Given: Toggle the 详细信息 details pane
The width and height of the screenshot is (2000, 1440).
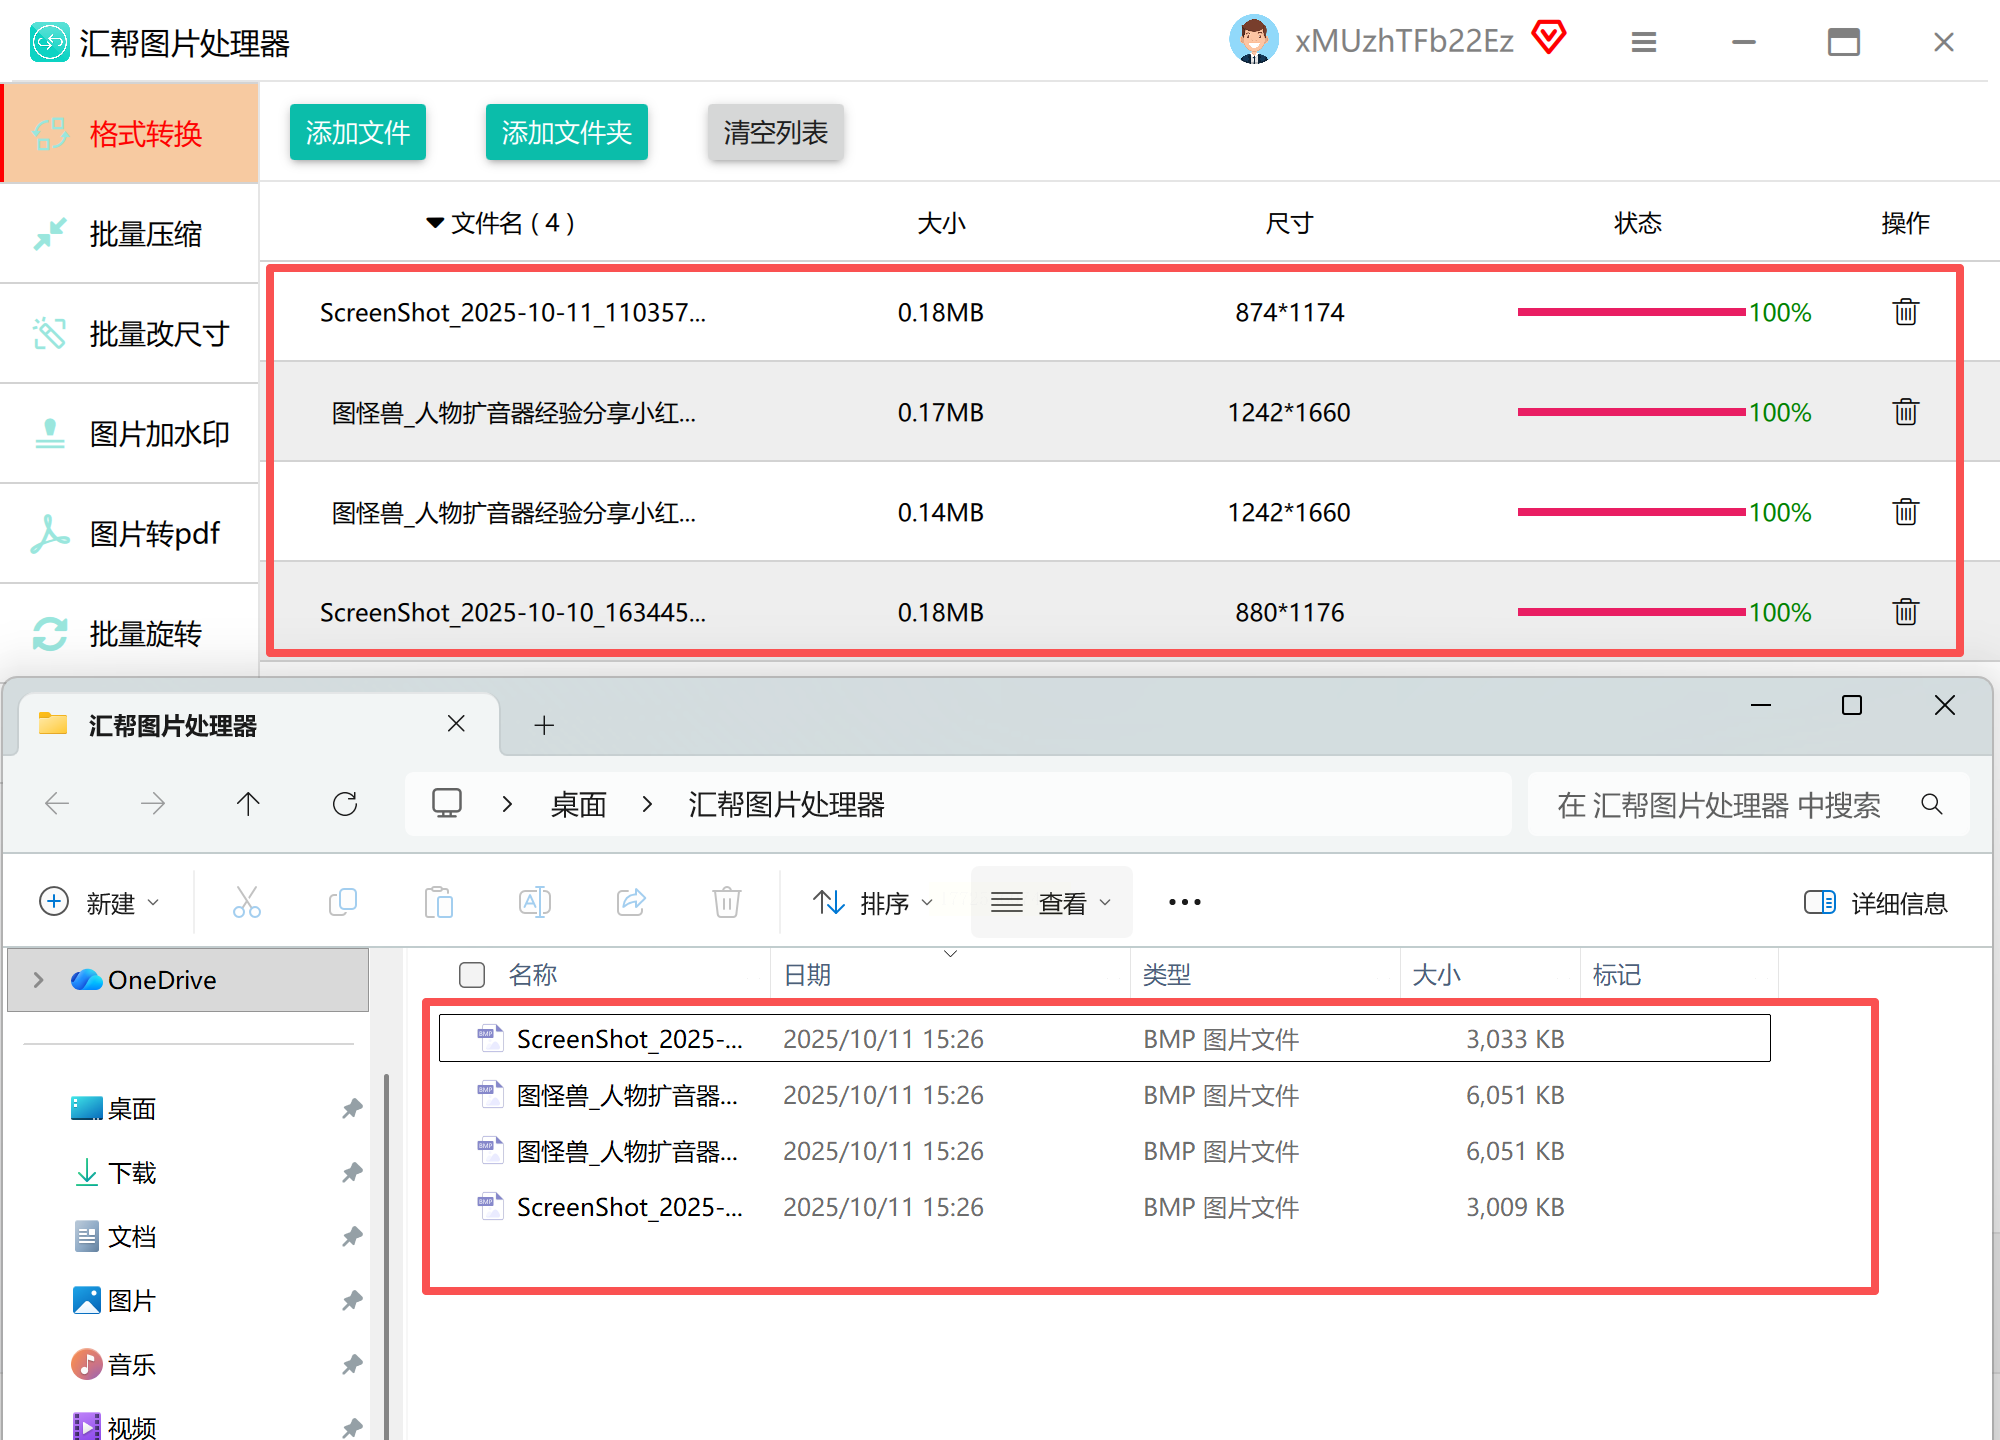Looking at the screenshot, I should pyautogui.click(x=1876, y=903).
